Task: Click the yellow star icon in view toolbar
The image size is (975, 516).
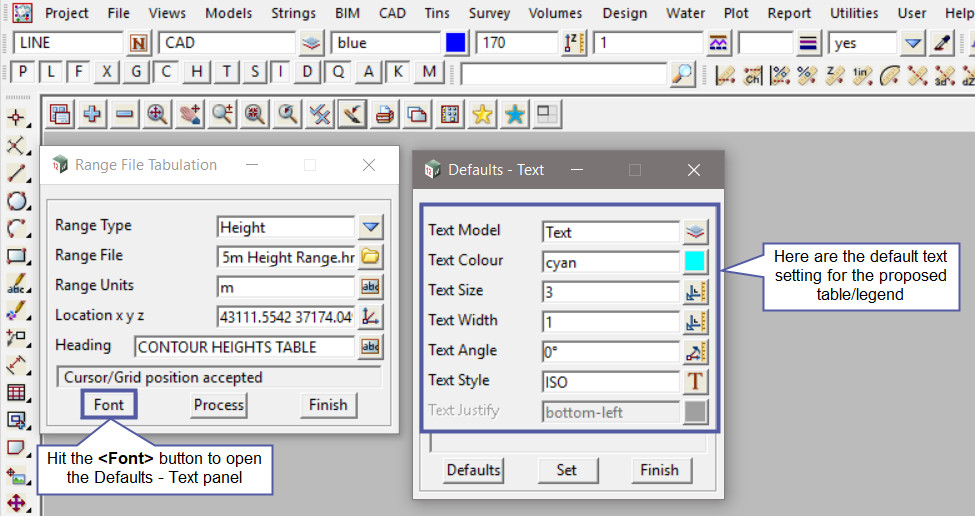Action: [x=482, y=114]
